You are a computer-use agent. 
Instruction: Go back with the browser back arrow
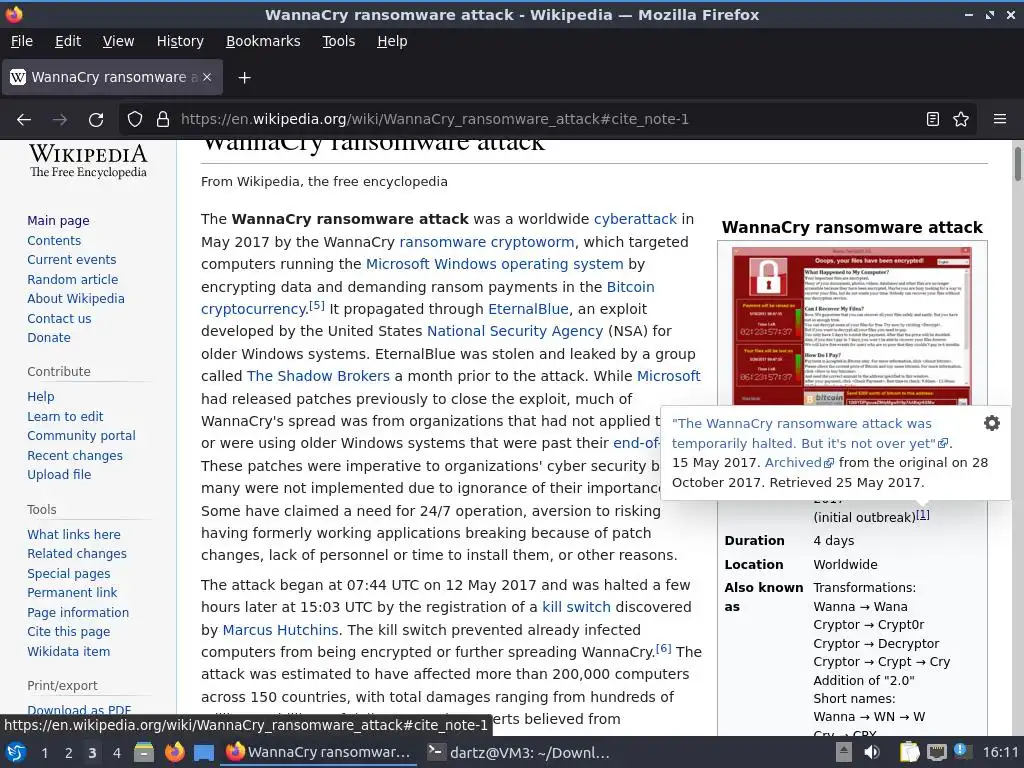coord(24,120)
